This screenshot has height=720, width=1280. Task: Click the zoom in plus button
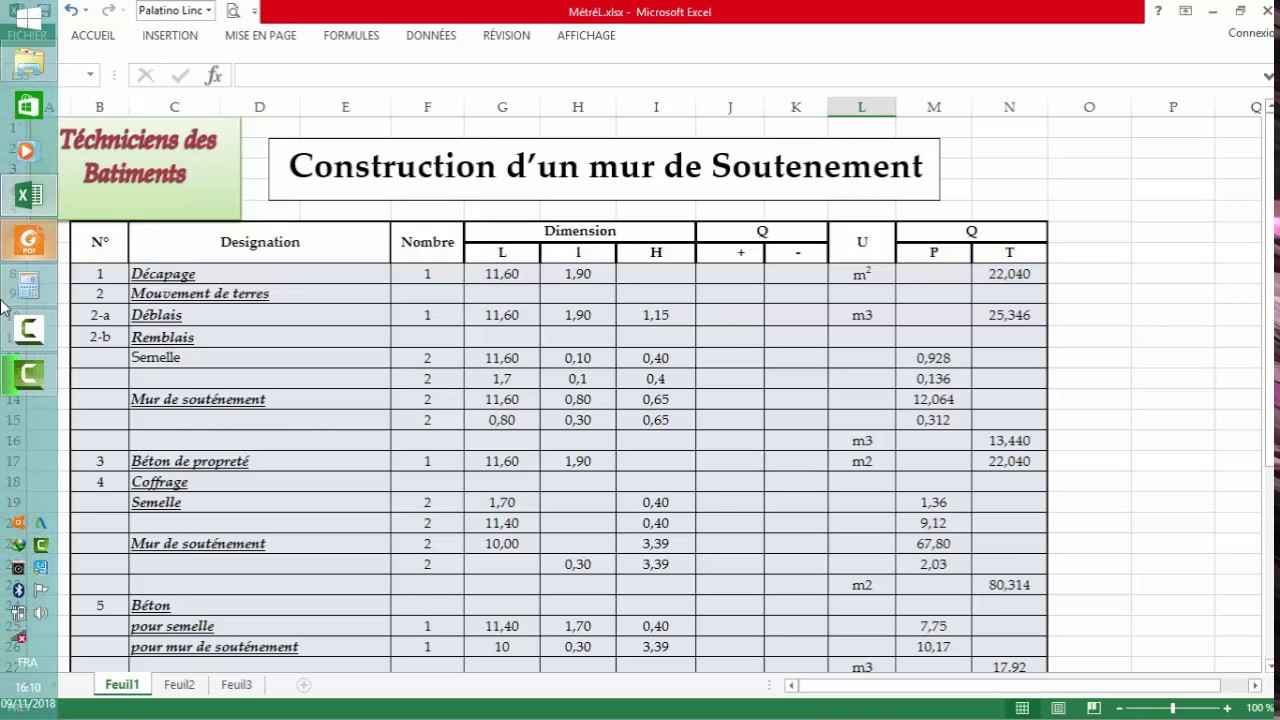coord(1227,708)
